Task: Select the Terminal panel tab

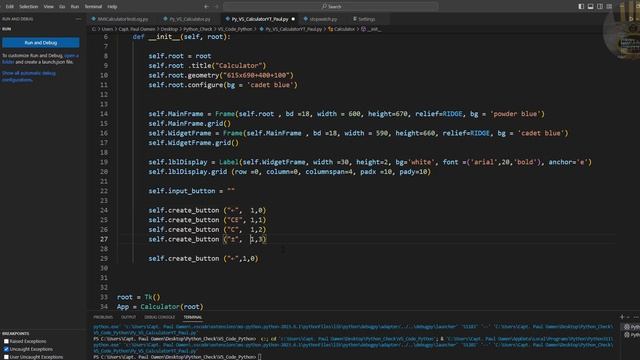Action: pos(193,317)
